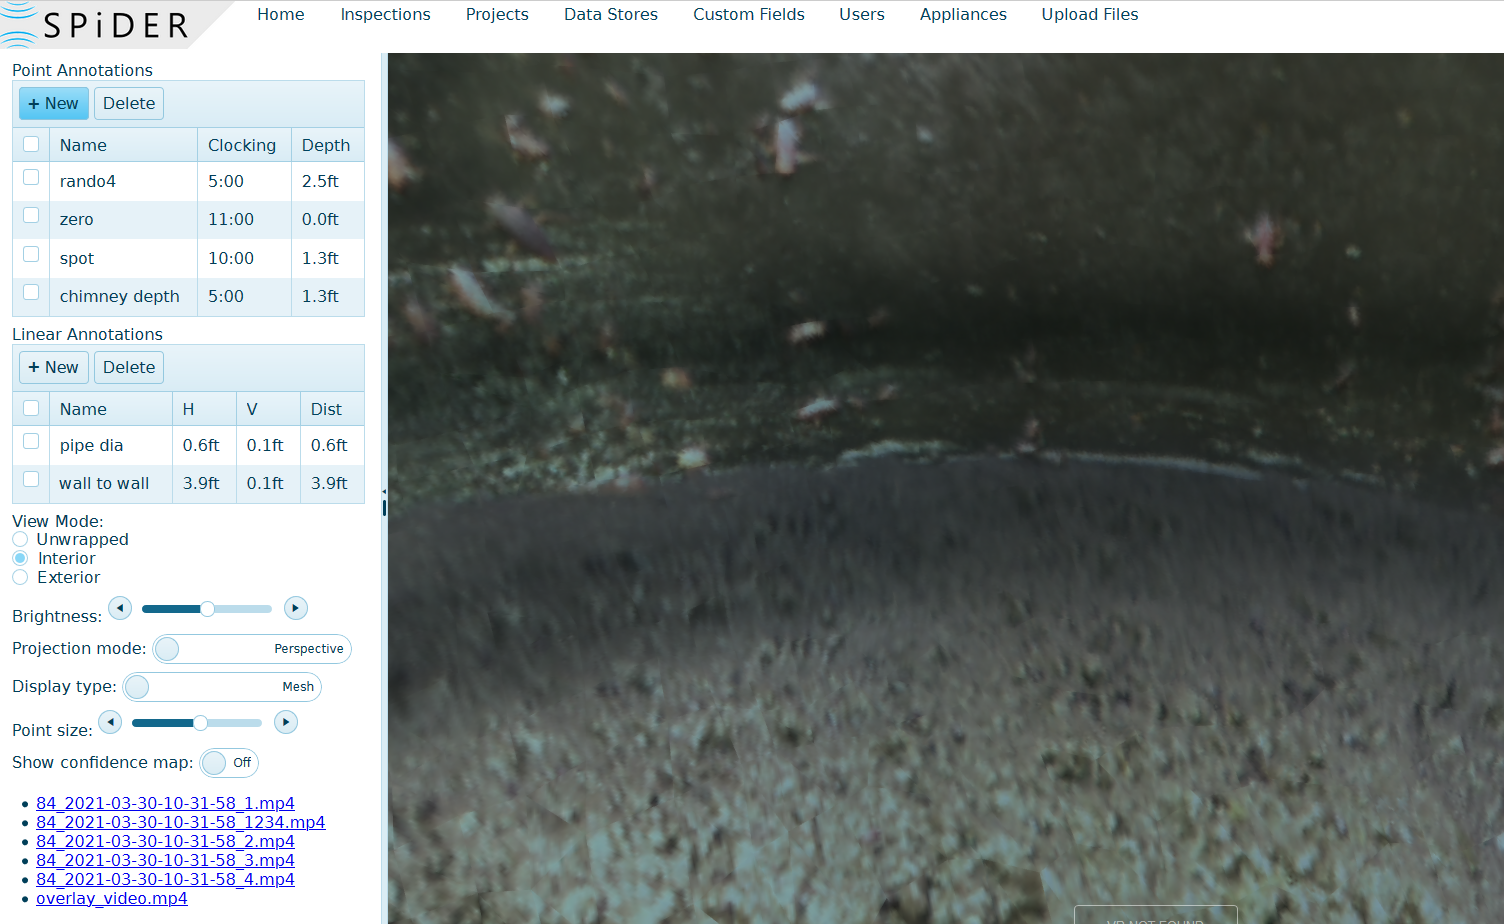Check the rando4 point annotation checkbox

point(31,178)
